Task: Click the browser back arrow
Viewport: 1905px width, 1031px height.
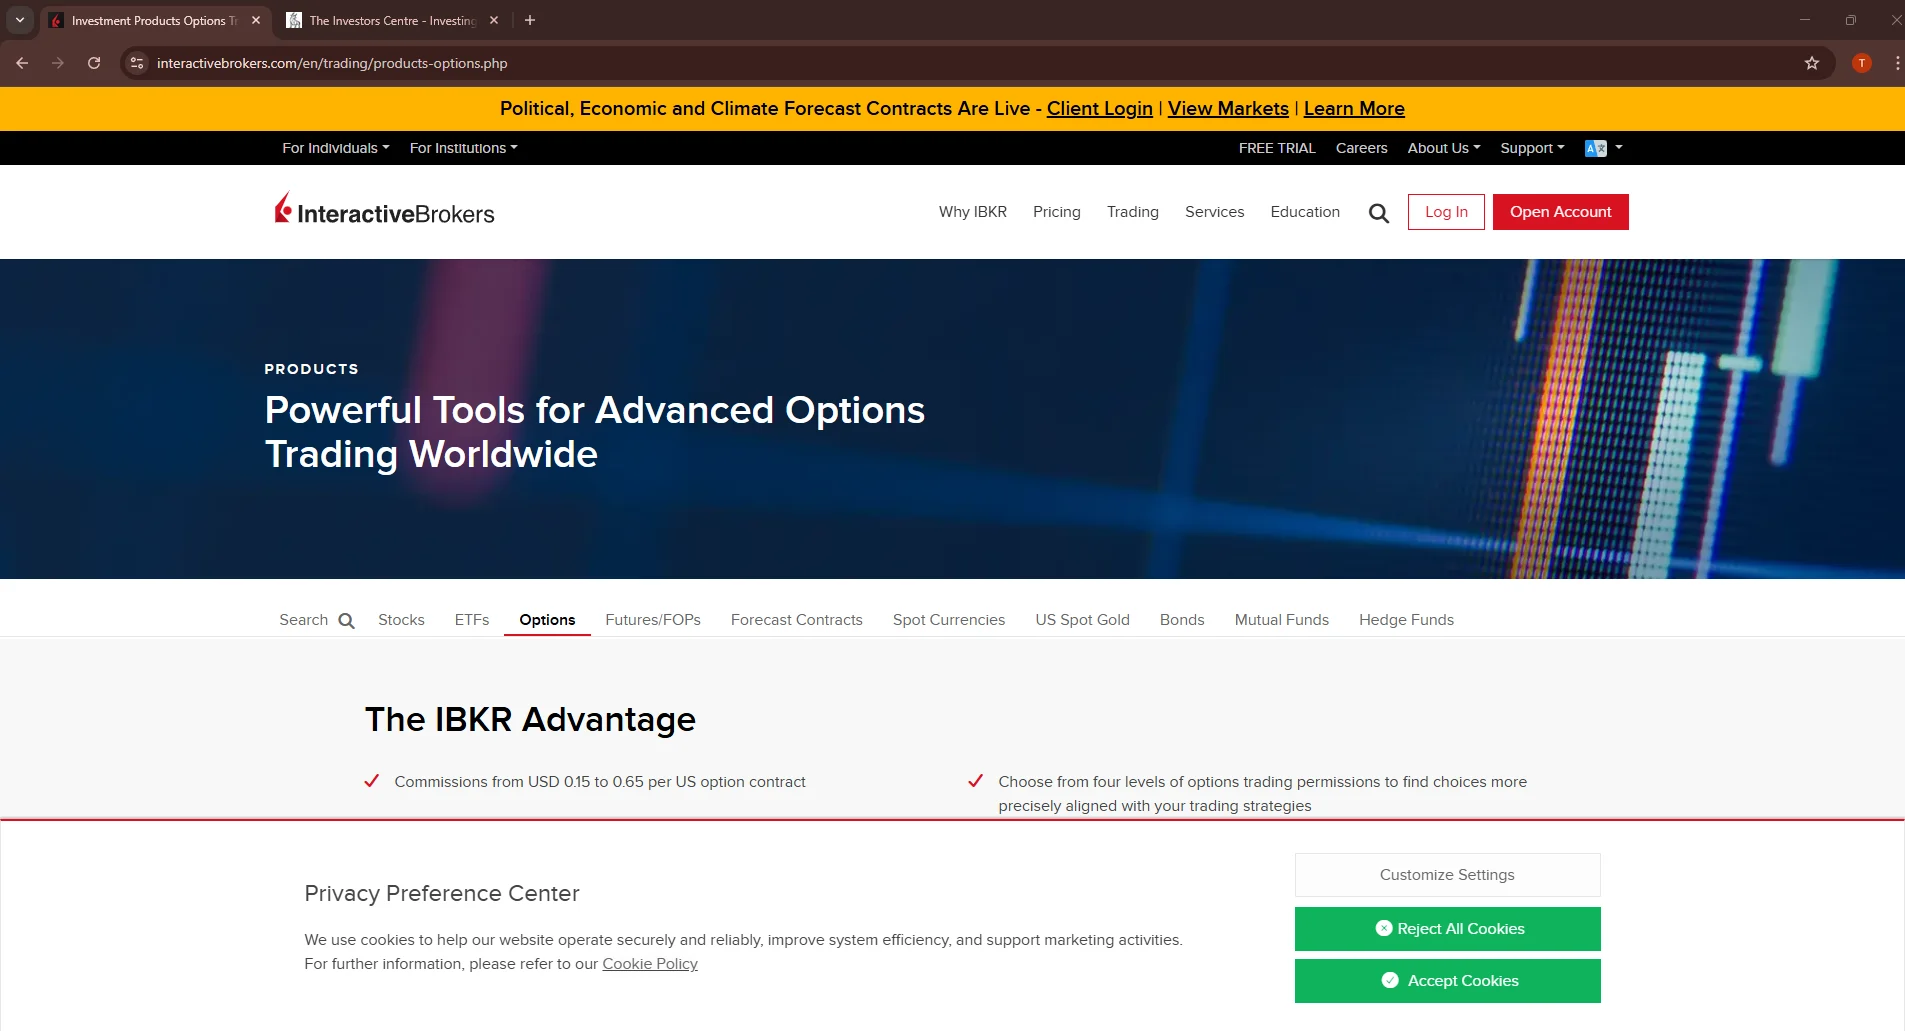Action: (22, 63)
